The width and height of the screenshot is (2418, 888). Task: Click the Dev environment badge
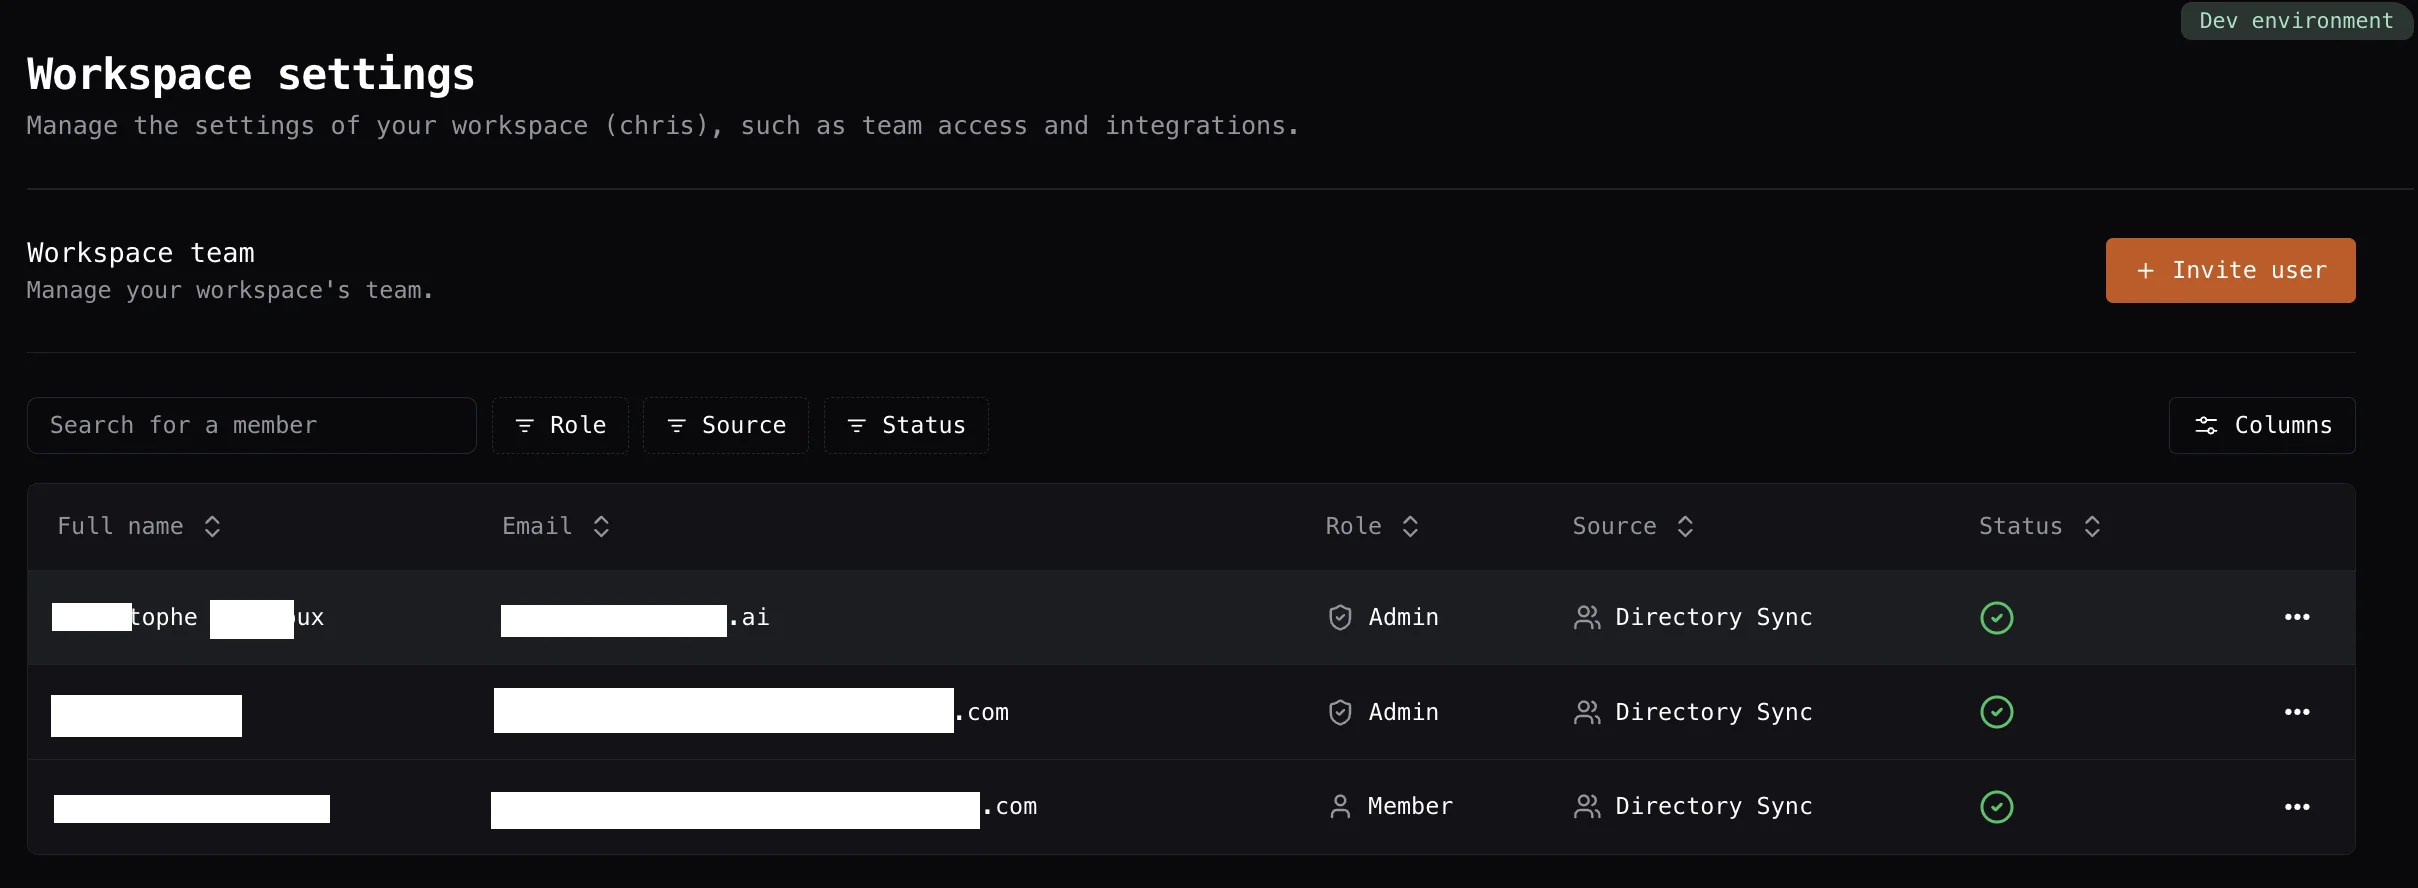[x=2296, y=20]
